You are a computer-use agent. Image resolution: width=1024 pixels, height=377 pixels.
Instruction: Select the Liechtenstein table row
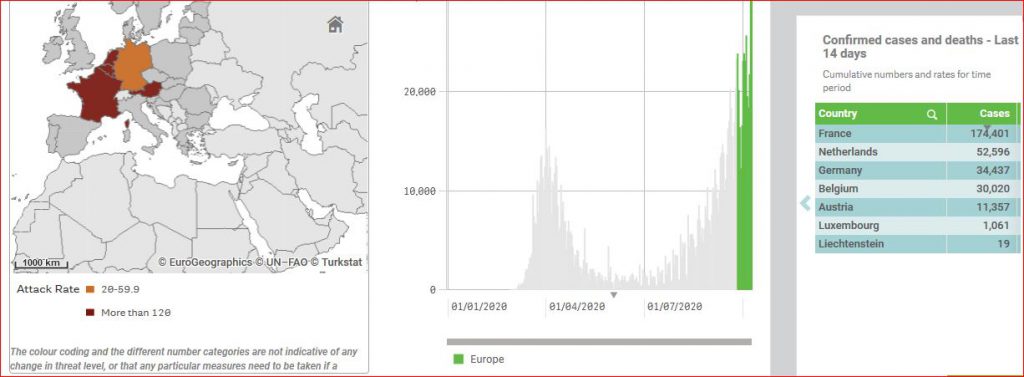(x=916, y=244)
